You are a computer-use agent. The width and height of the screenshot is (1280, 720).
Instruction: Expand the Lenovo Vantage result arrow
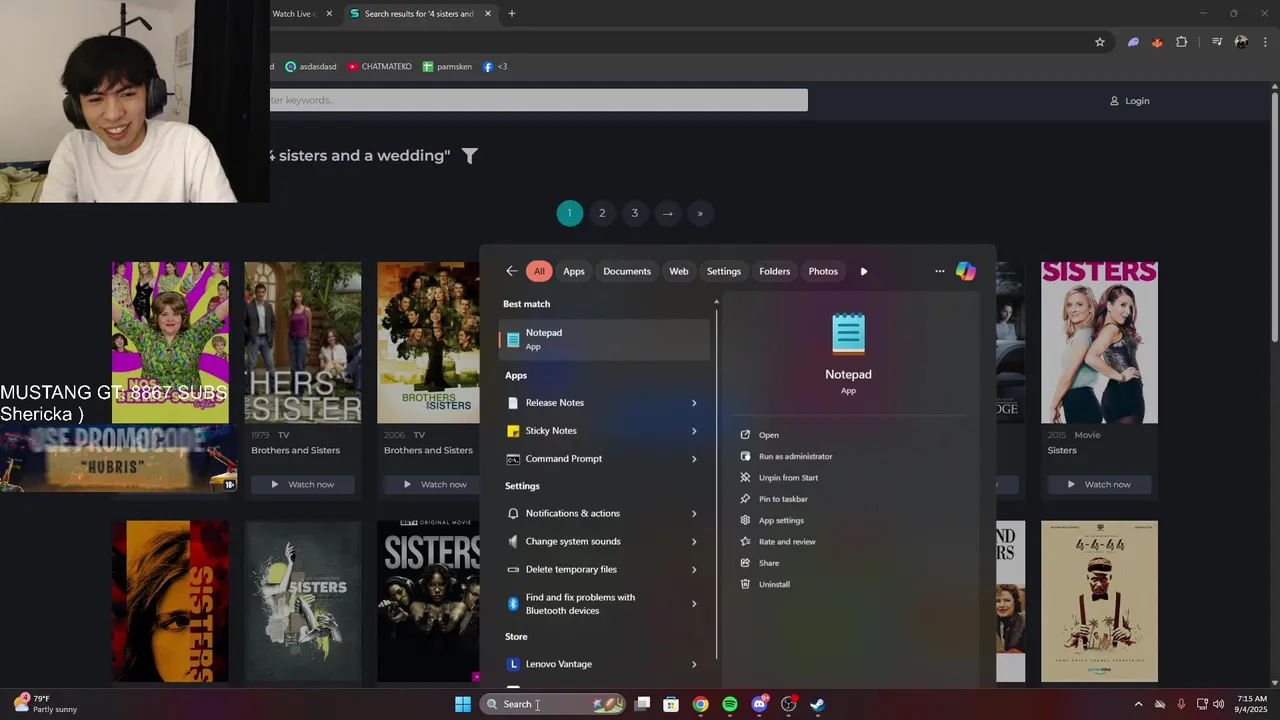[x=694, y=664]
